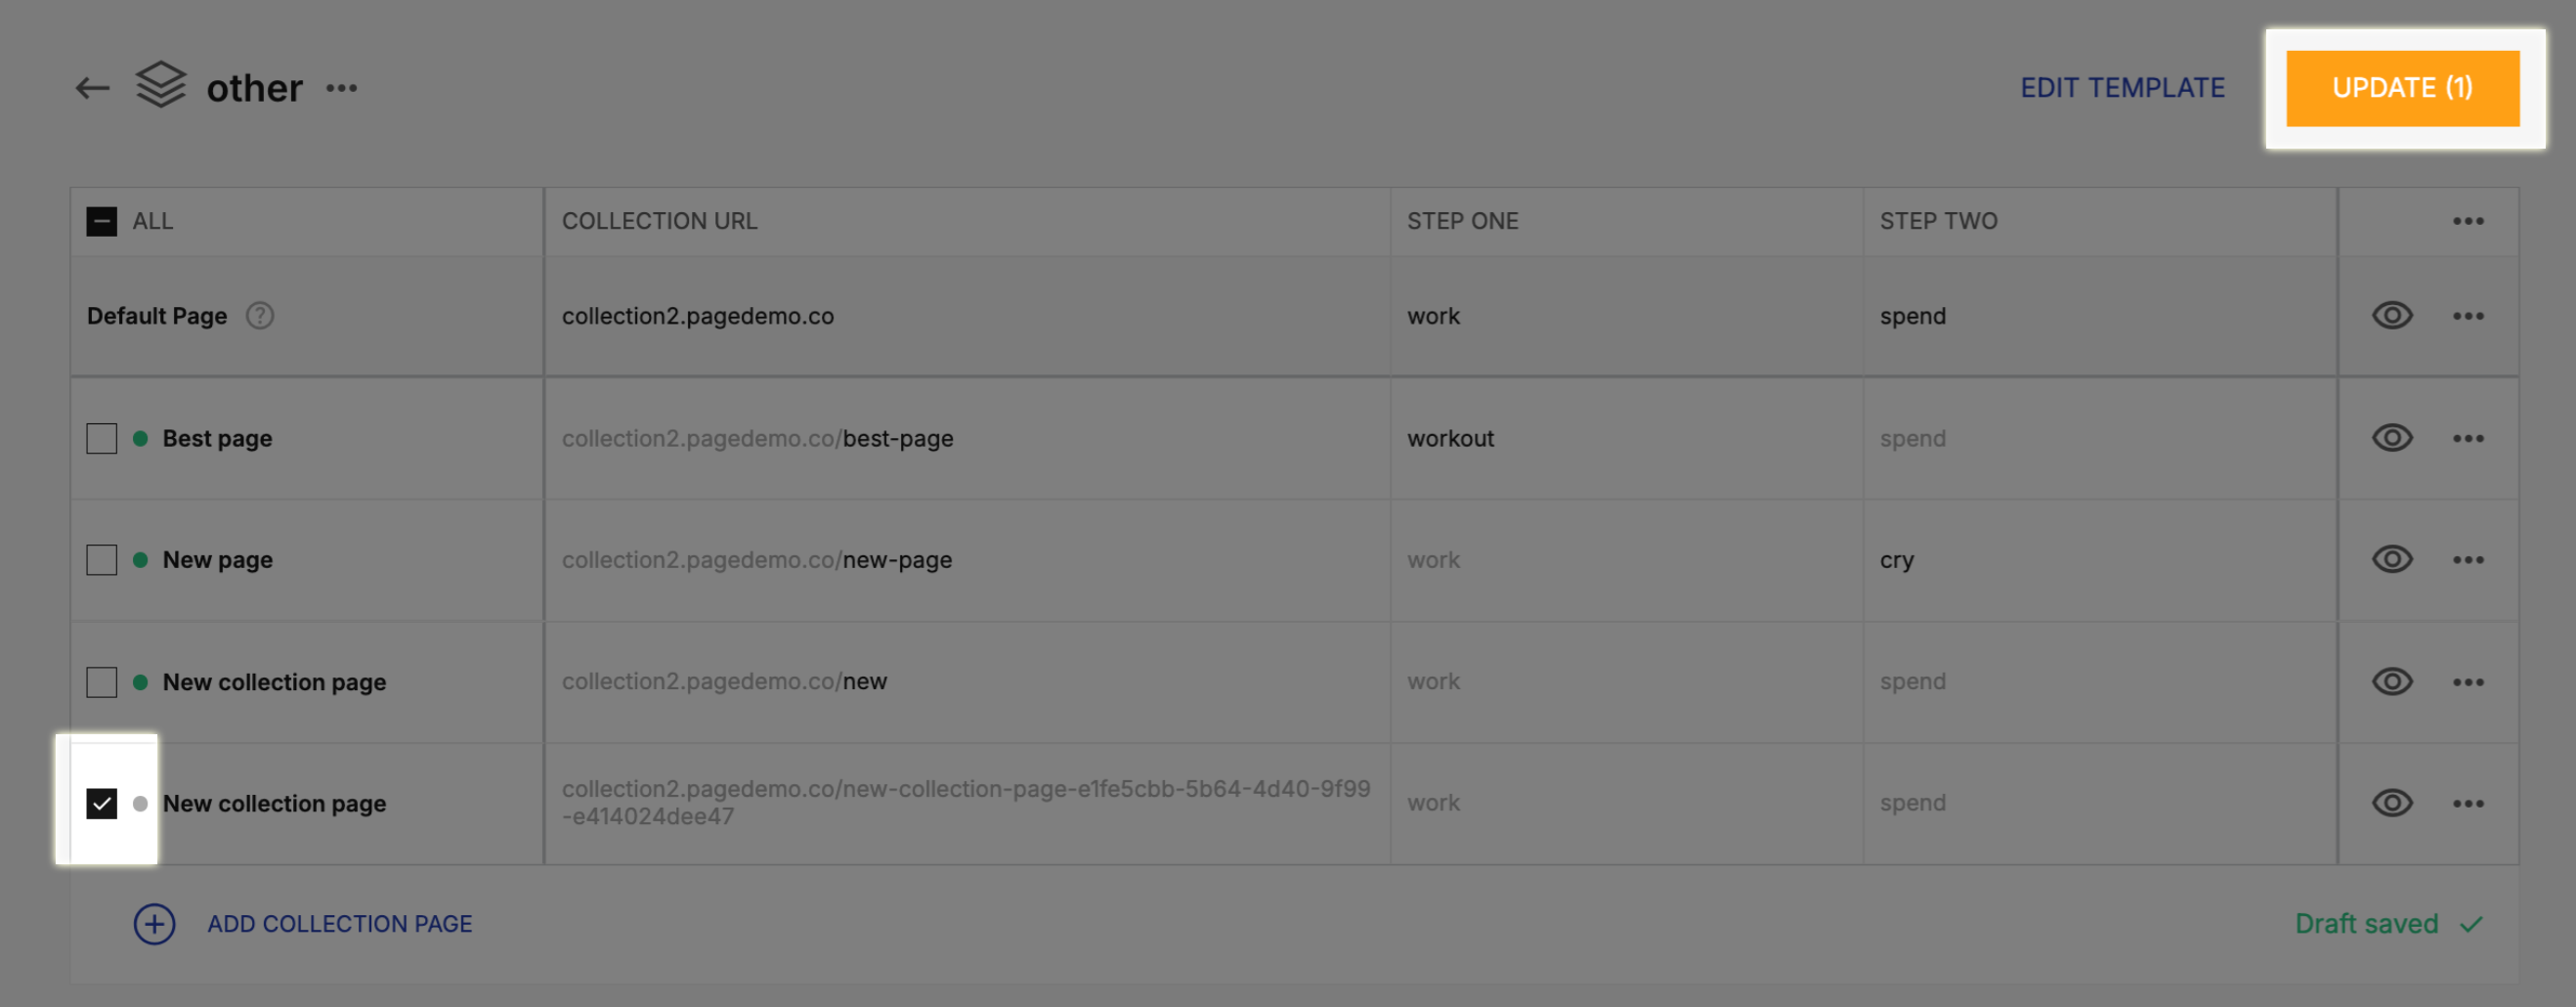Open the ellipsis menu for Best page
Image resolution: width=2576 pixels, height=1007 pixels.
click(x=2468, y=437)
